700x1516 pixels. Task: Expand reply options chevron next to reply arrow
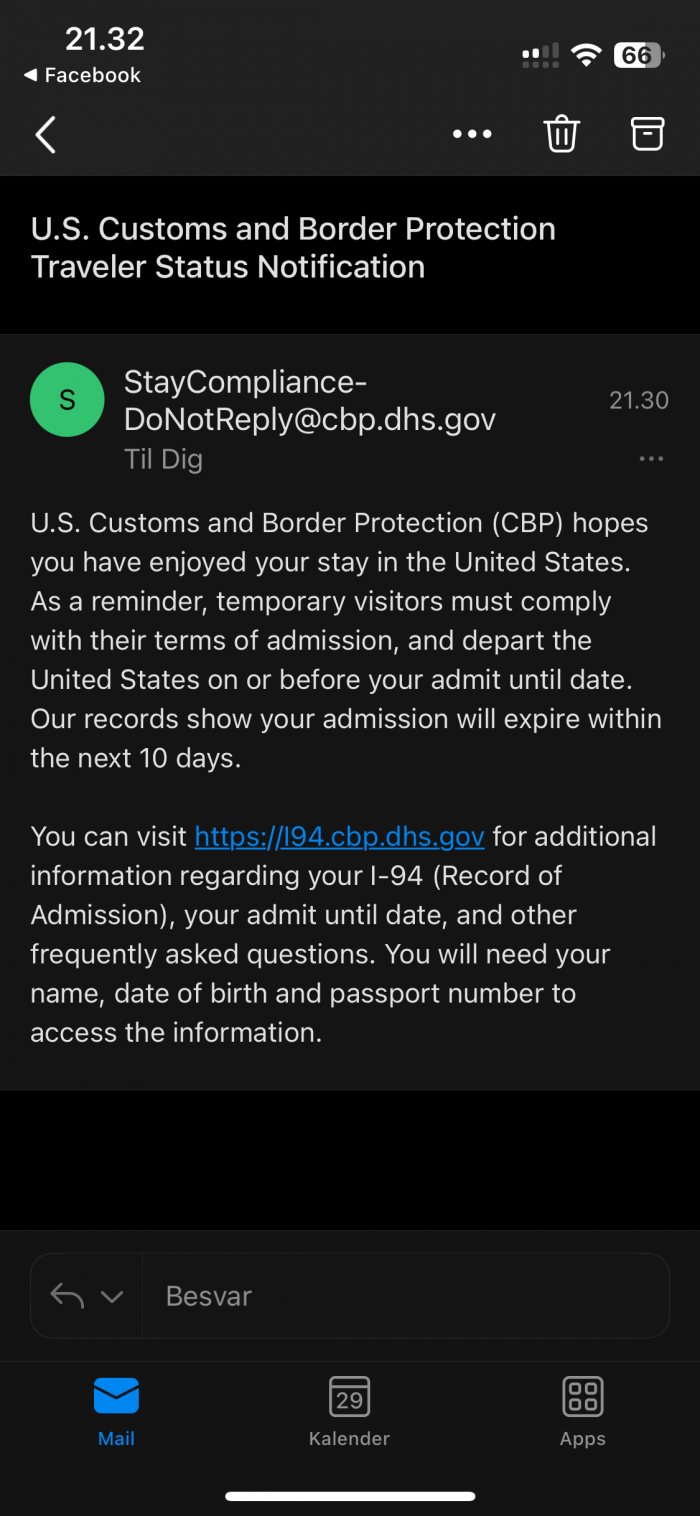coord(112,1296)
